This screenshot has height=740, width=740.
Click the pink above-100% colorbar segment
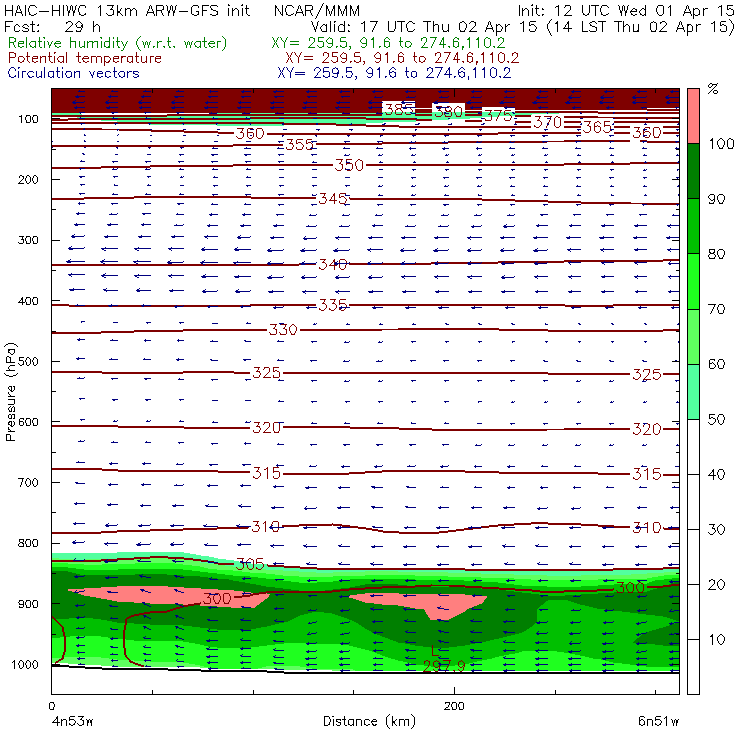pos(693,116)
